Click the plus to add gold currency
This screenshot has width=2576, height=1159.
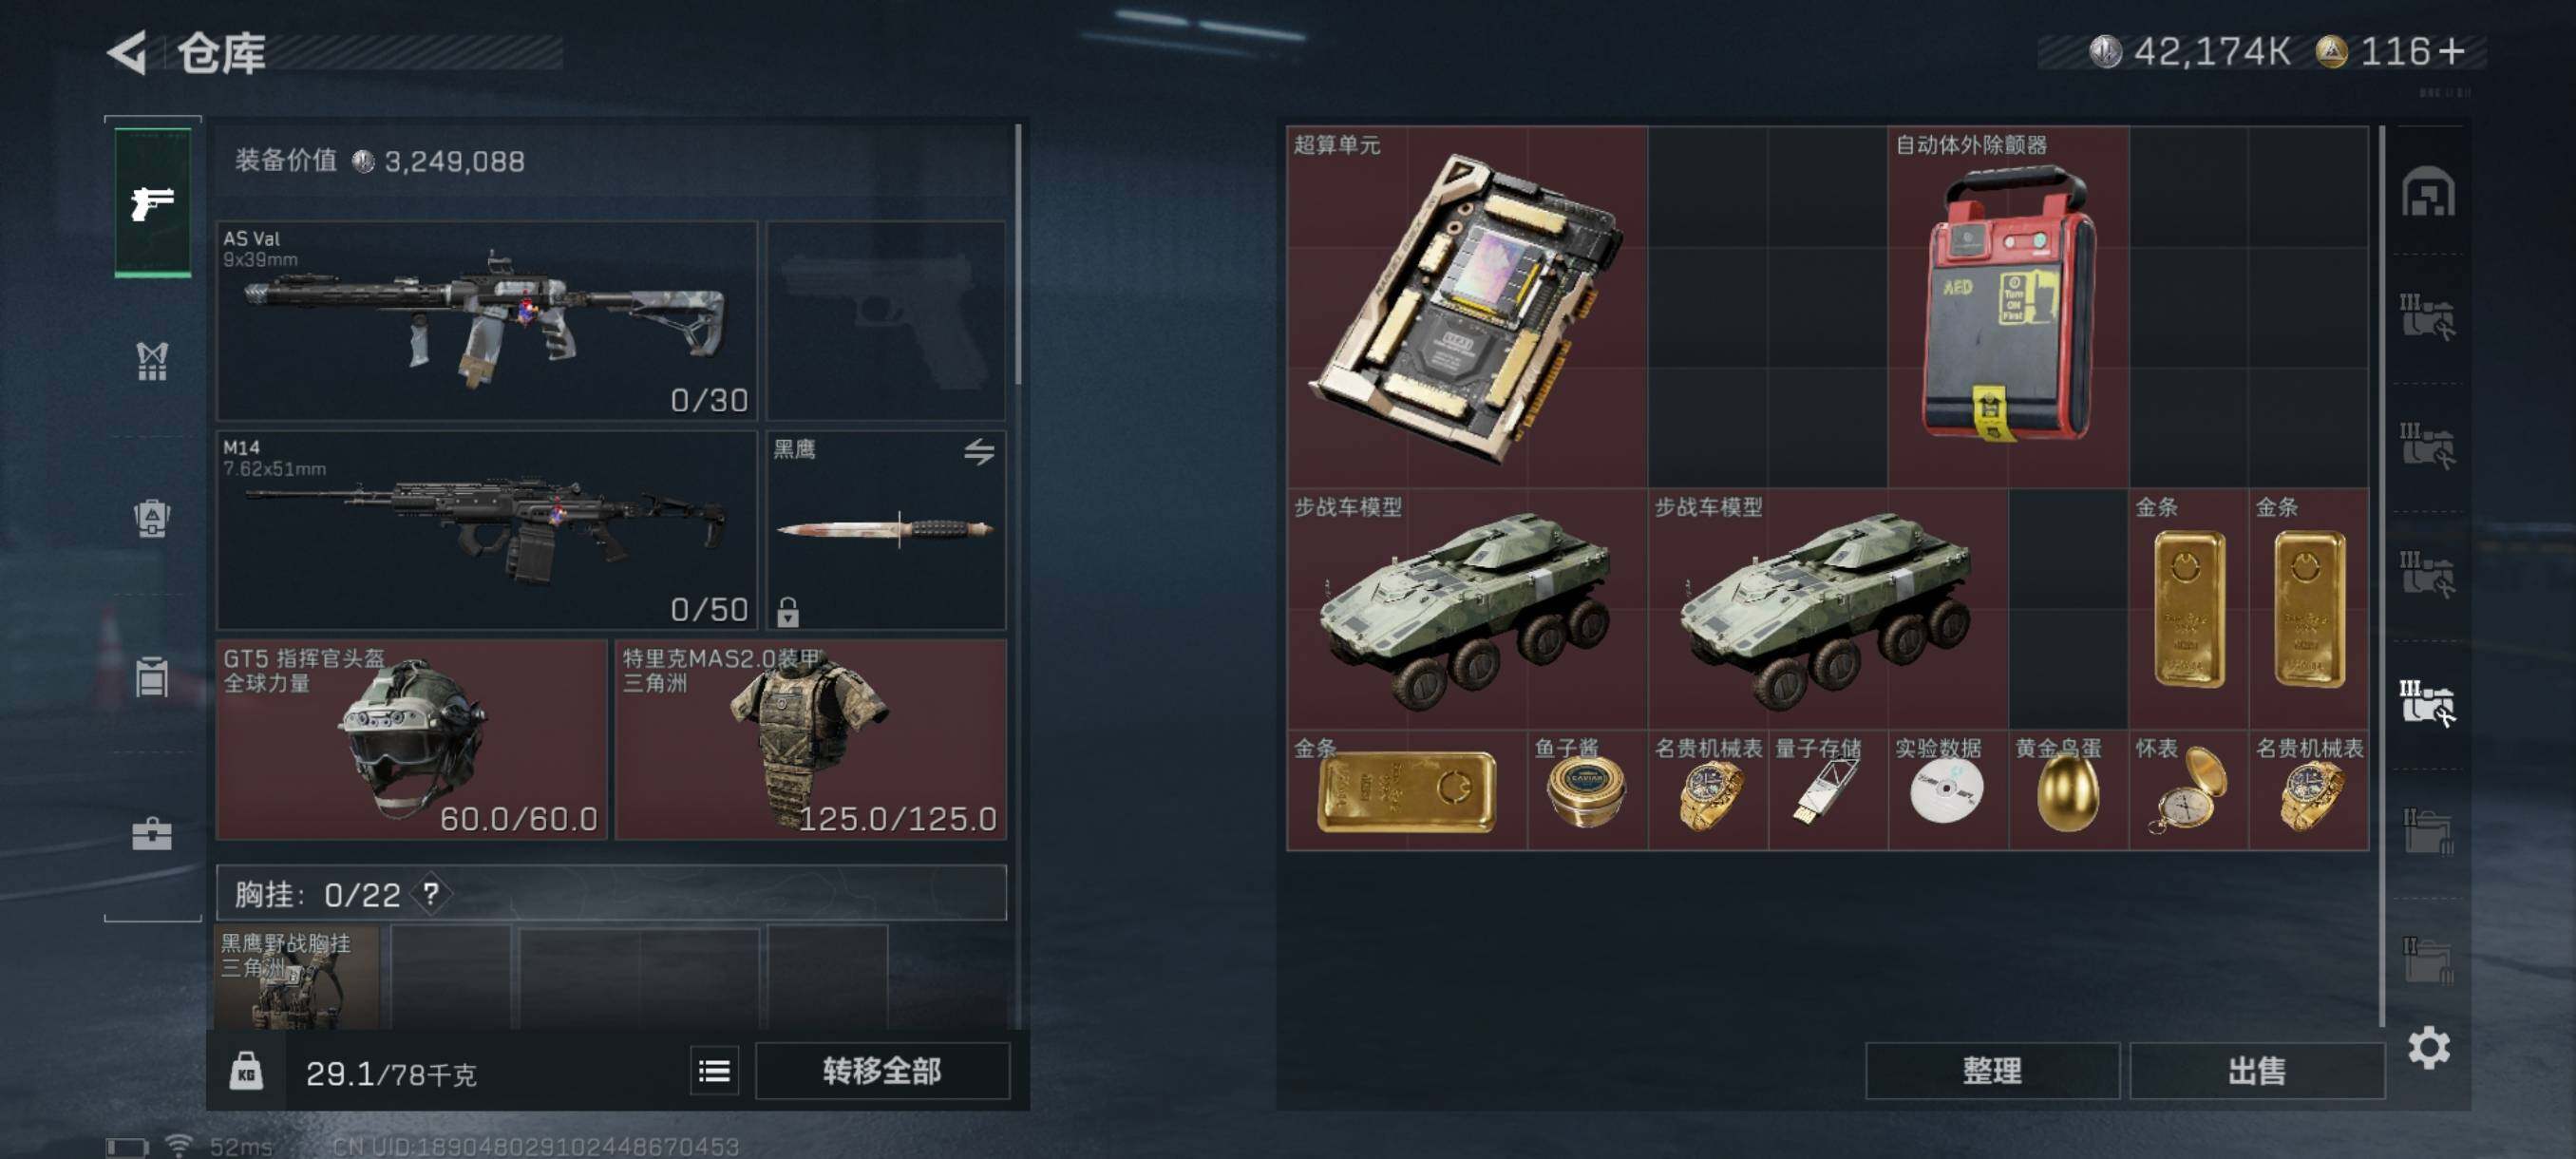pyautogui.click(x=2453, y=52)
